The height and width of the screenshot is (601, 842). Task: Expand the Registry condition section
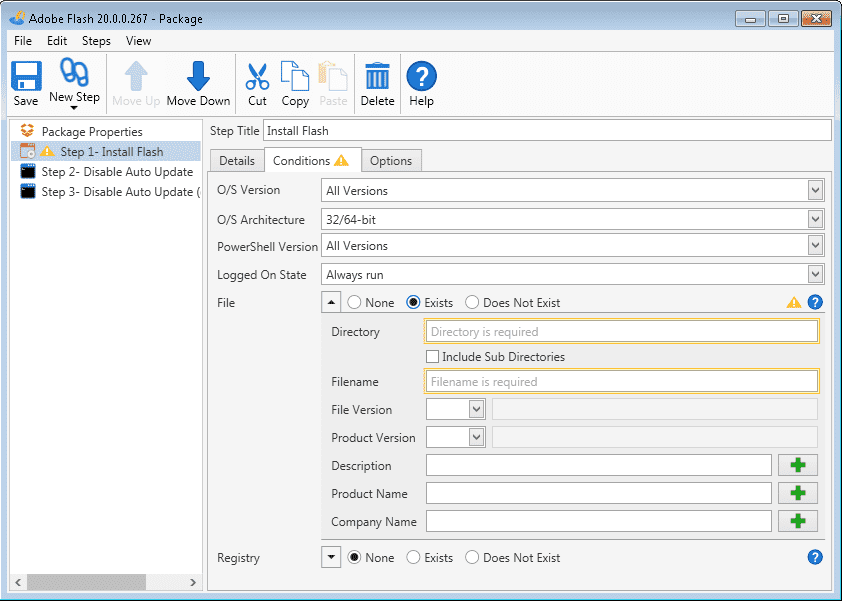331,557
